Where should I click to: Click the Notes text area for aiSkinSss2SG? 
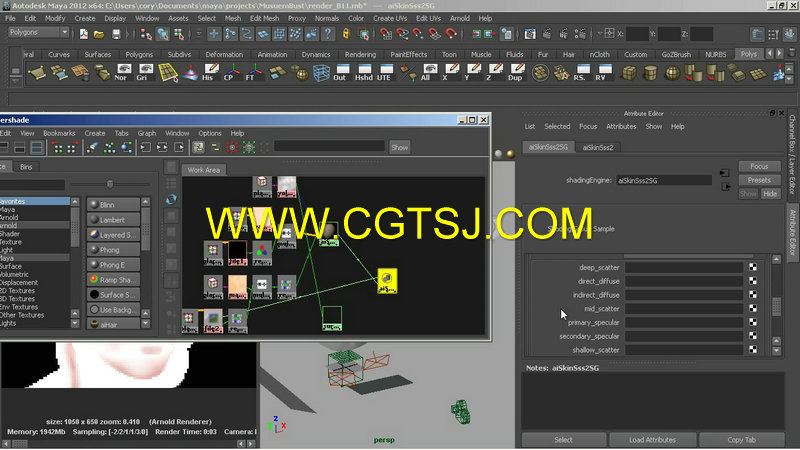653,401
